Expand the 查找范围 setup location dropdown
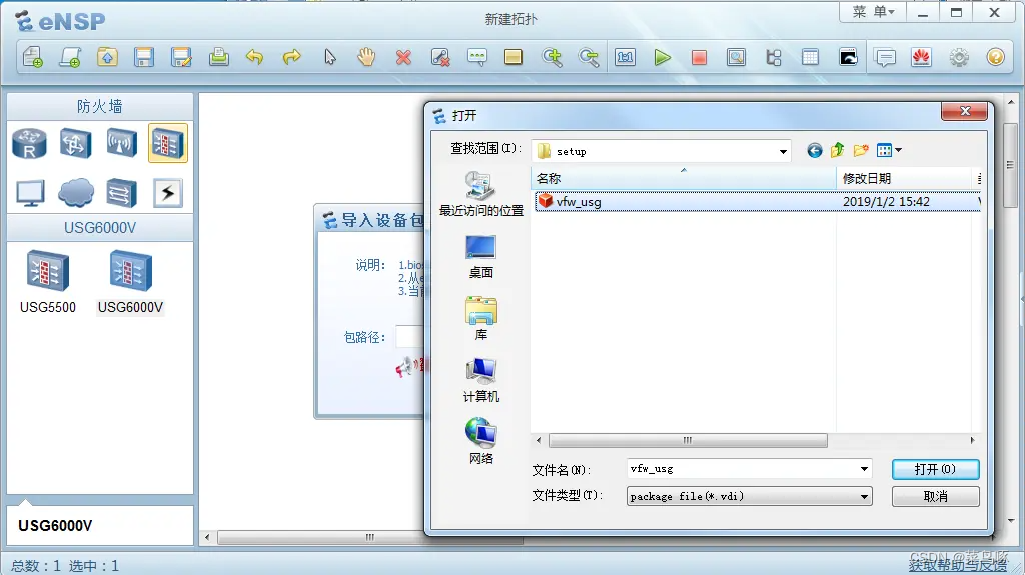This screenshot has width=1025, height=575. tap(783, 152)
